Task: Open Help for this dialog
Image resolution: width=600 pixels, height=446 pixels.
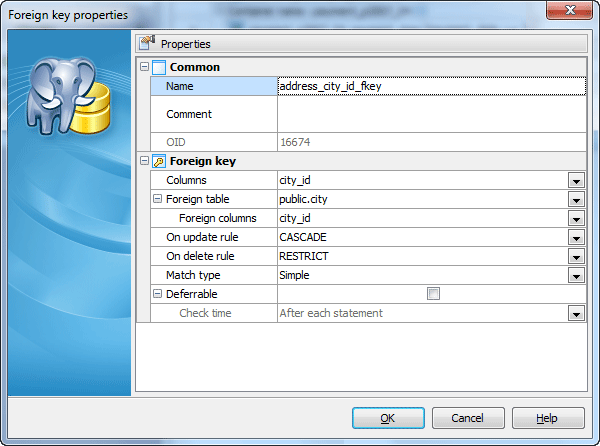Action: point(548,418)
